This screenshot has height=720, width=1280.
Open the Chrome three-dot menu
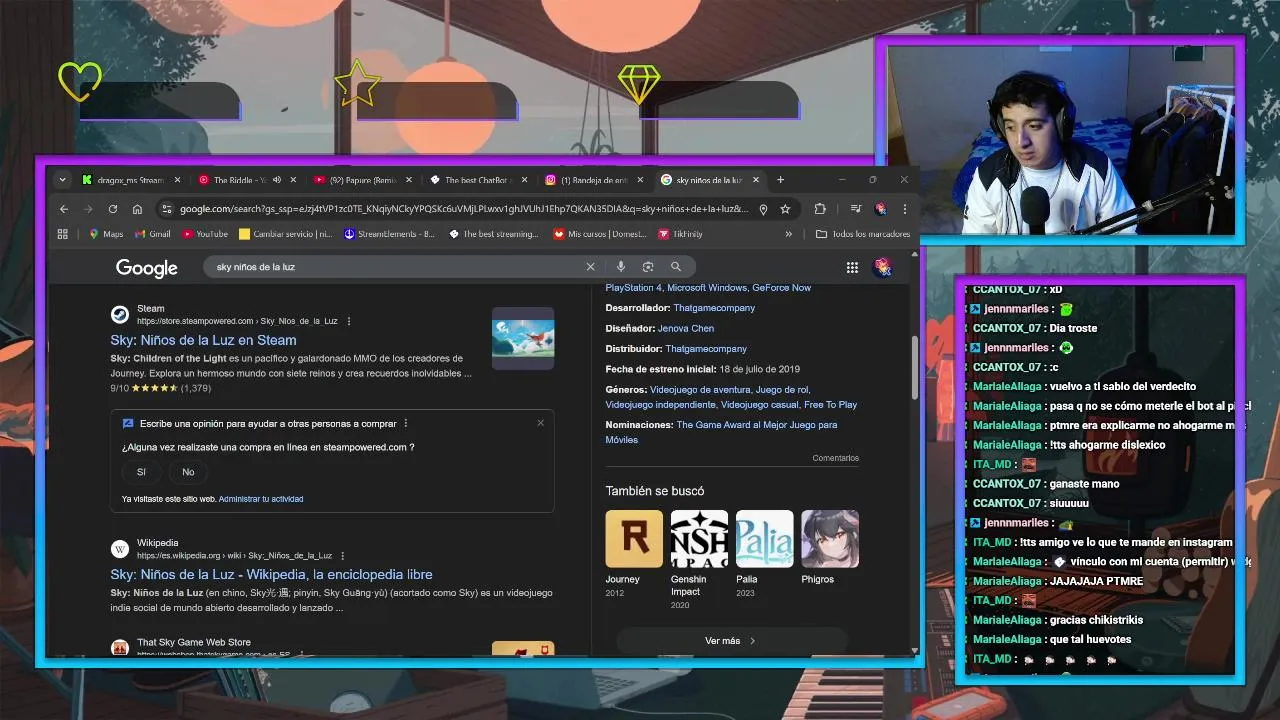coord(904,209)
